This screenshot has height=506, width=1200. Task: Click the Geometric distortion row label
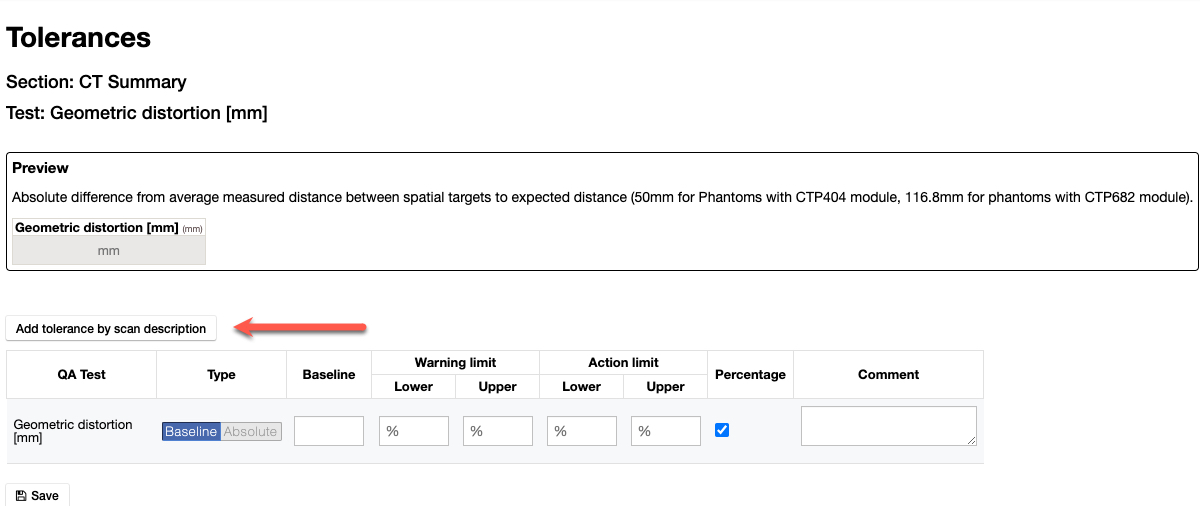[73, 431]
